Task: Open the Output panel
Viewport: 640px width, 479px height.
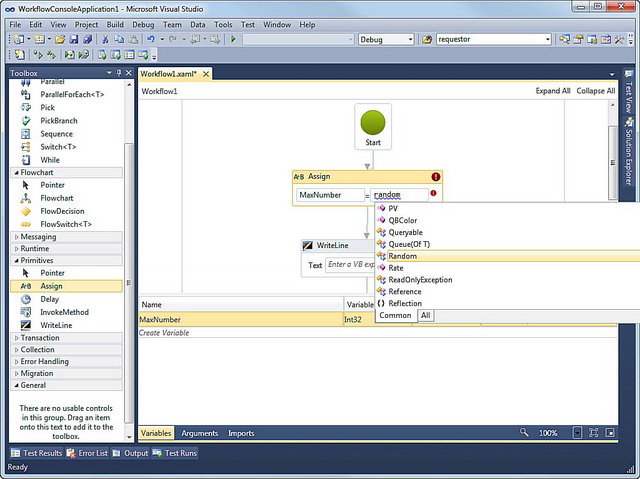Action: (x=131, y=453)
